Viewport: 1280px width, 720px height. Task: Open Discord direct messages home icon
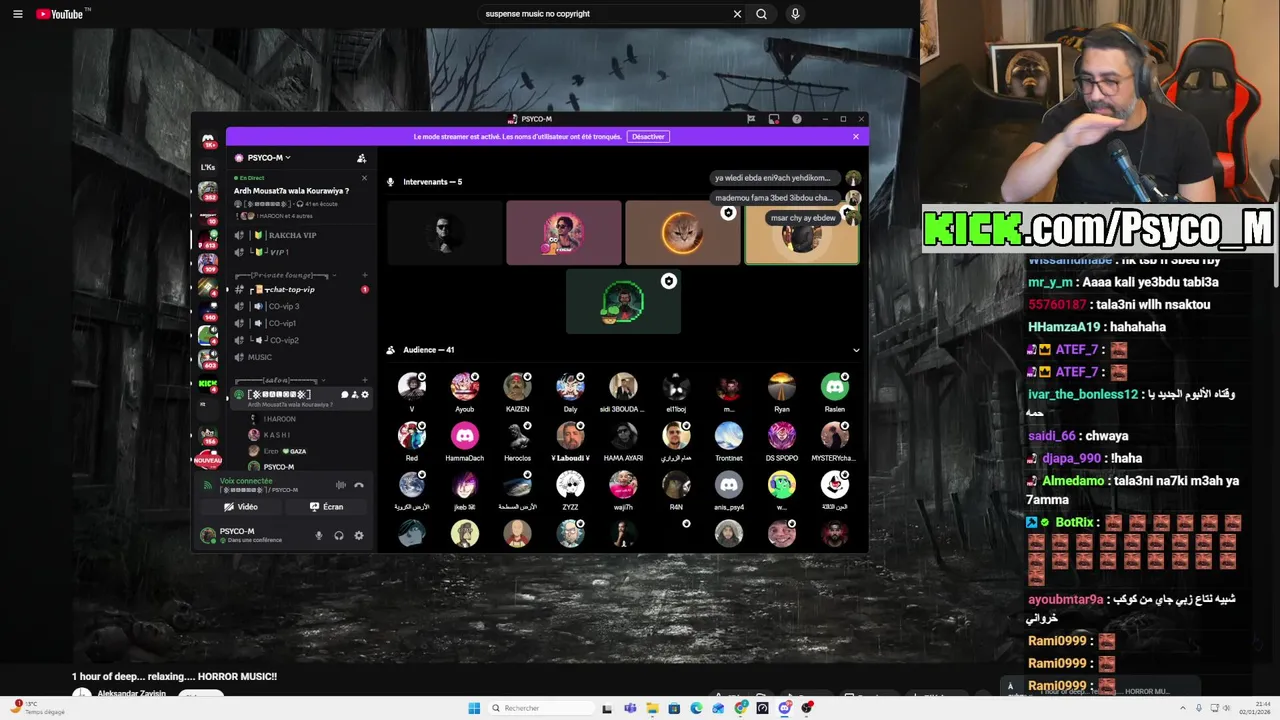click(208, 141)
